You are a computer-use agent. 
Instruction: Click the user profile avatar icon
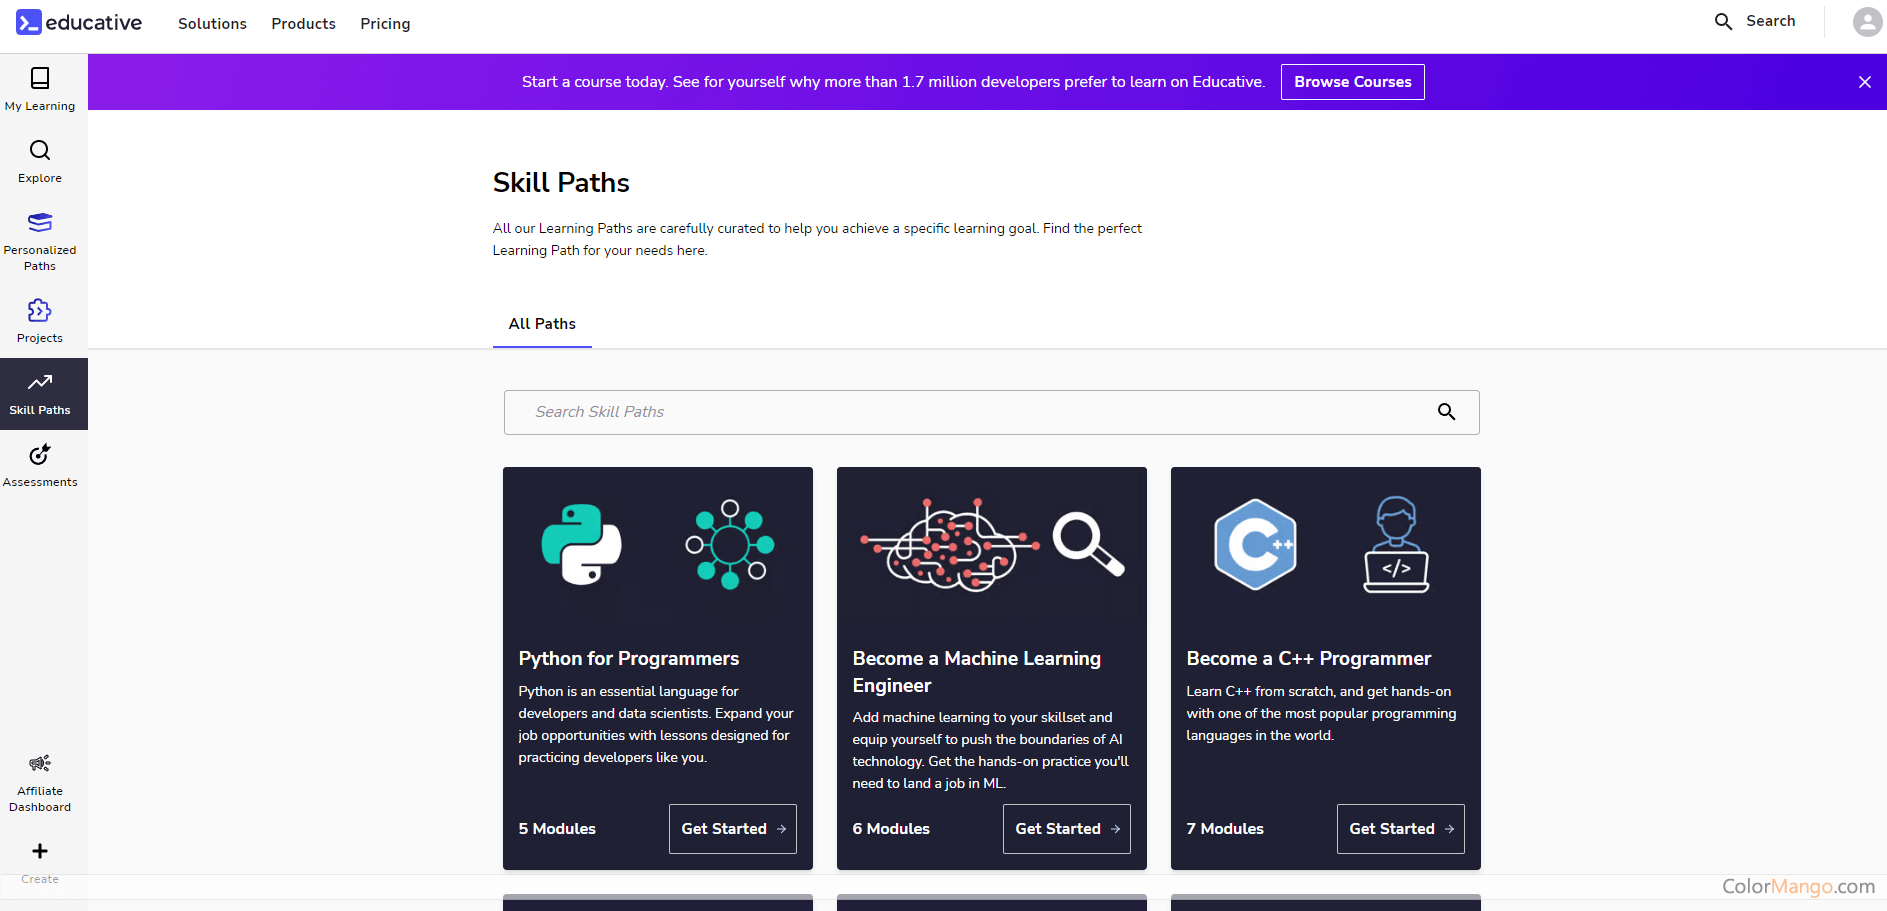(1866, 22)
